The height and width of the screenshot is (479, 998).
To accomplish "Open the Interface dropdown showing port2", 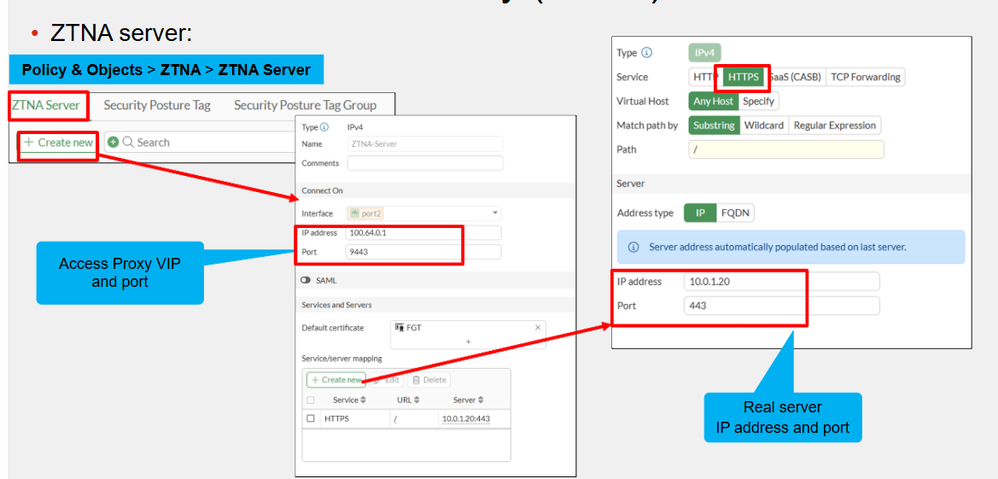I will tap(424, 214).
